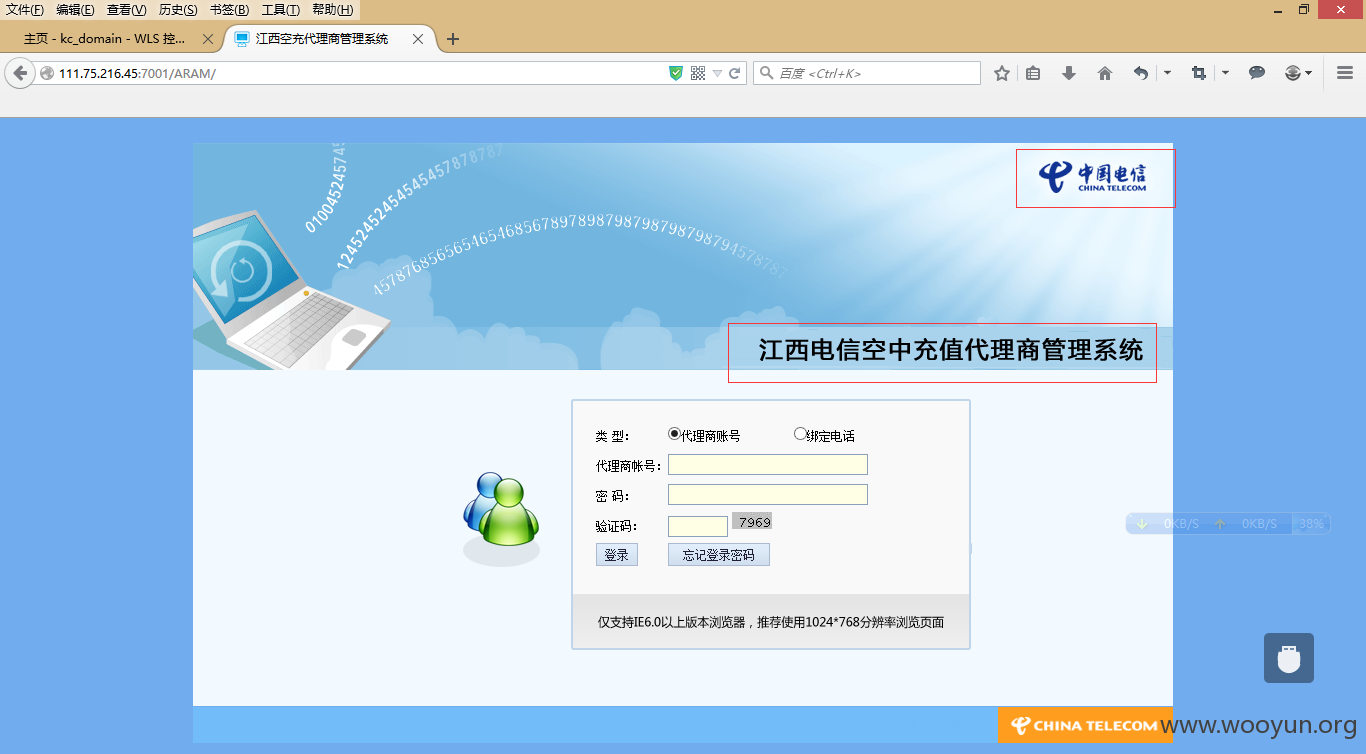Click the 38% usage indicator
1366x754 pixels.
click(1311, 524)
